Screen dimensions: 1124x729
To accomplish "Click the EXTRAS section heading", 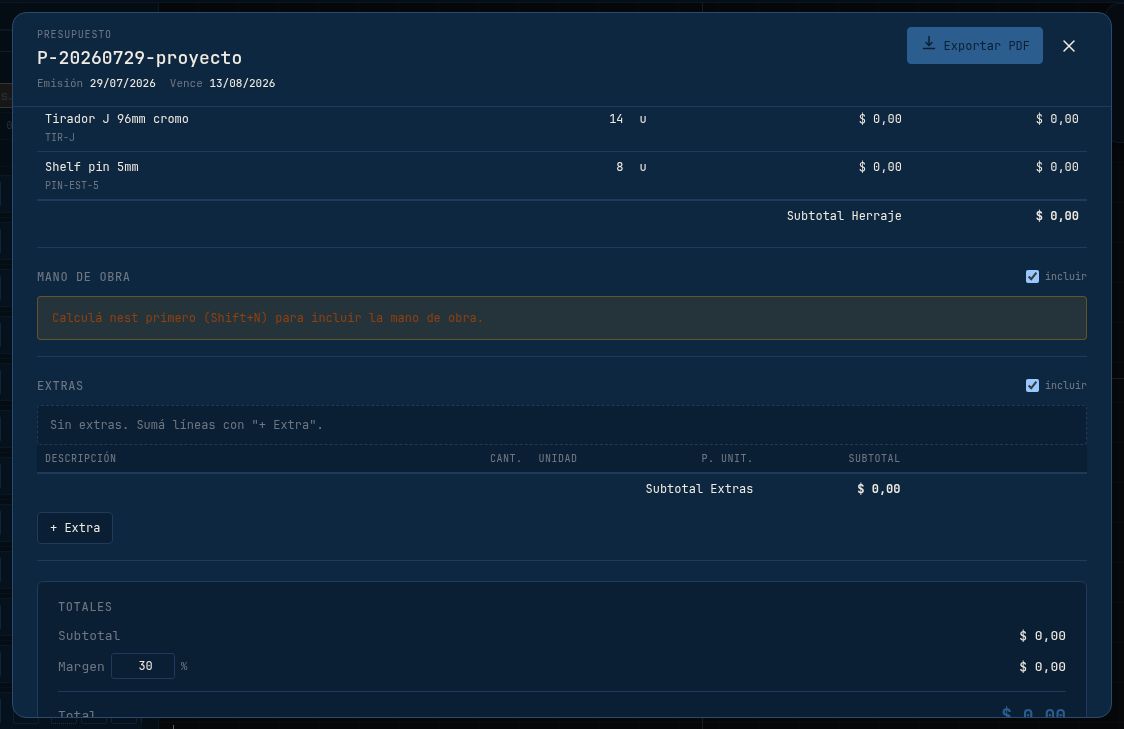I will (60, 386).
